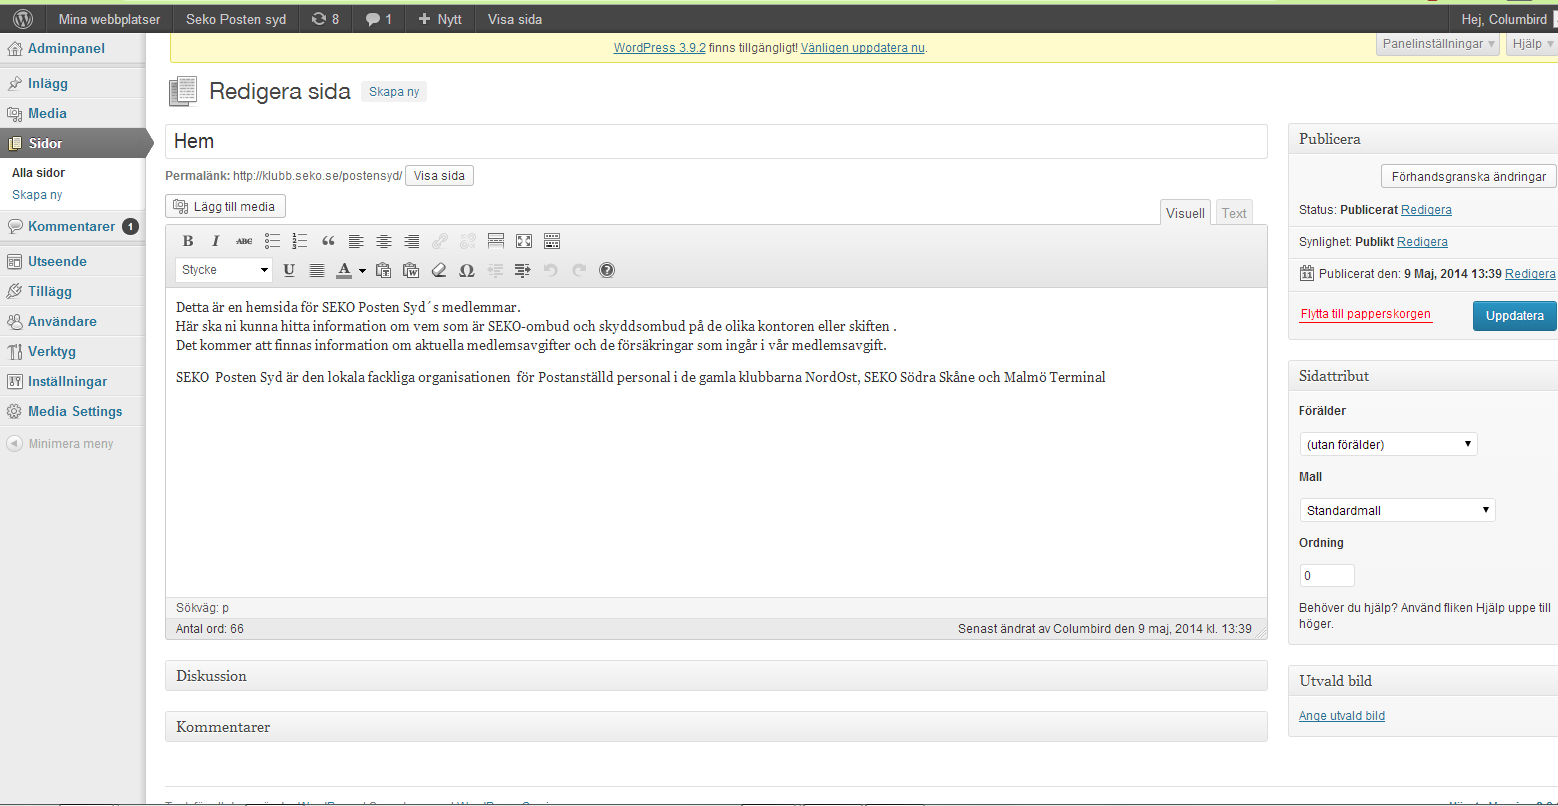1558x806 pixels.
Task: Justify text with full alignment
Action: pyautogui.click(x=317, y=270)
